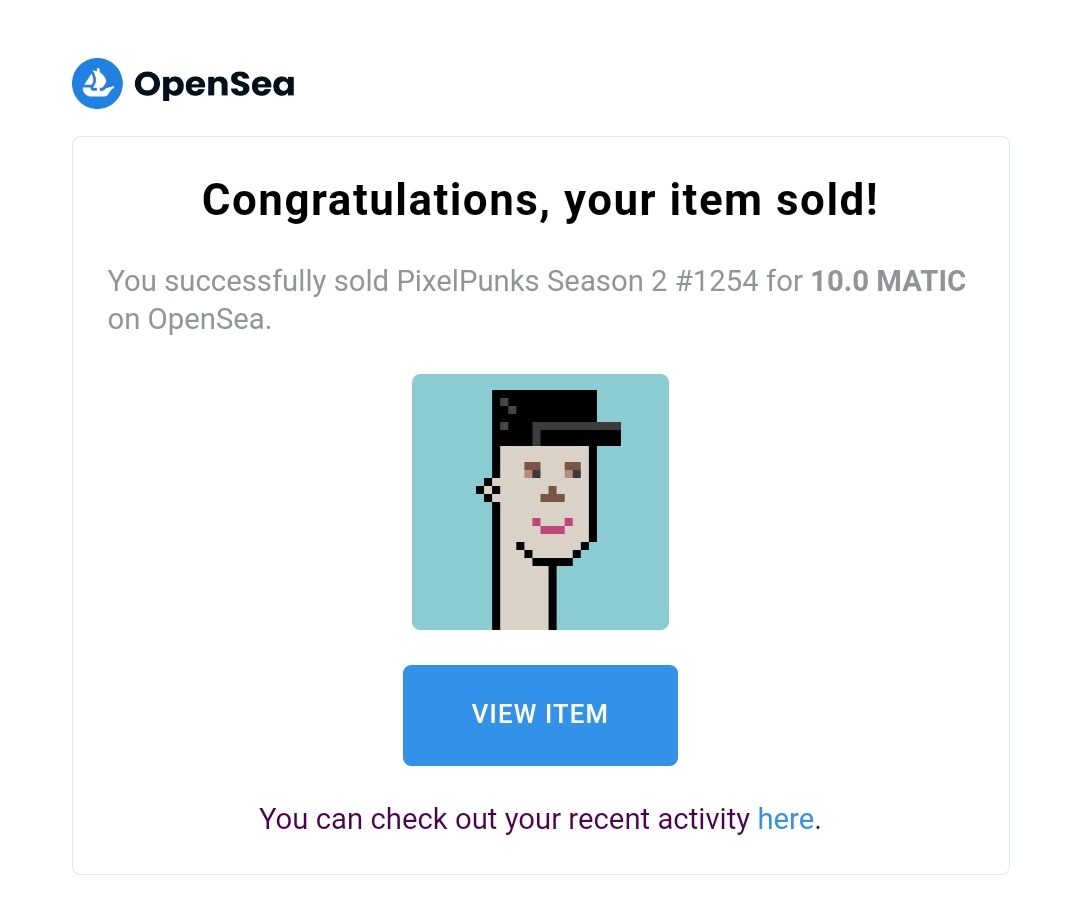Click the 'PixelPunks Season 2 #1254' item name
The height and width of the screenshot is (905, 1080).
(x=577, y=281)
